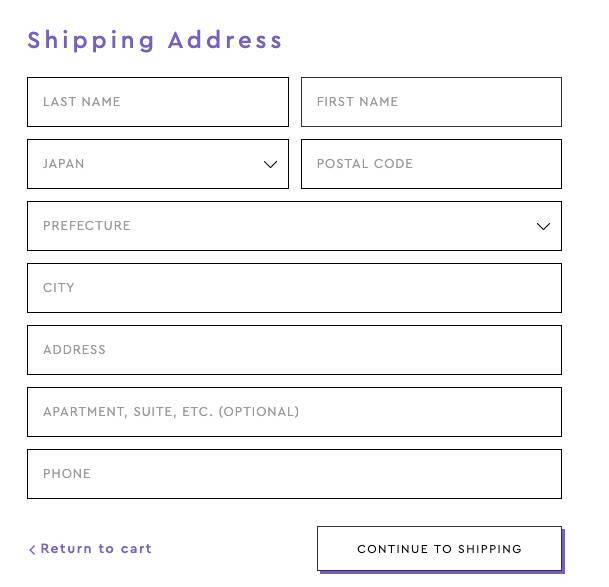Select the Phone number field
The width and height of the screenshot is (609, 587).
294,474
